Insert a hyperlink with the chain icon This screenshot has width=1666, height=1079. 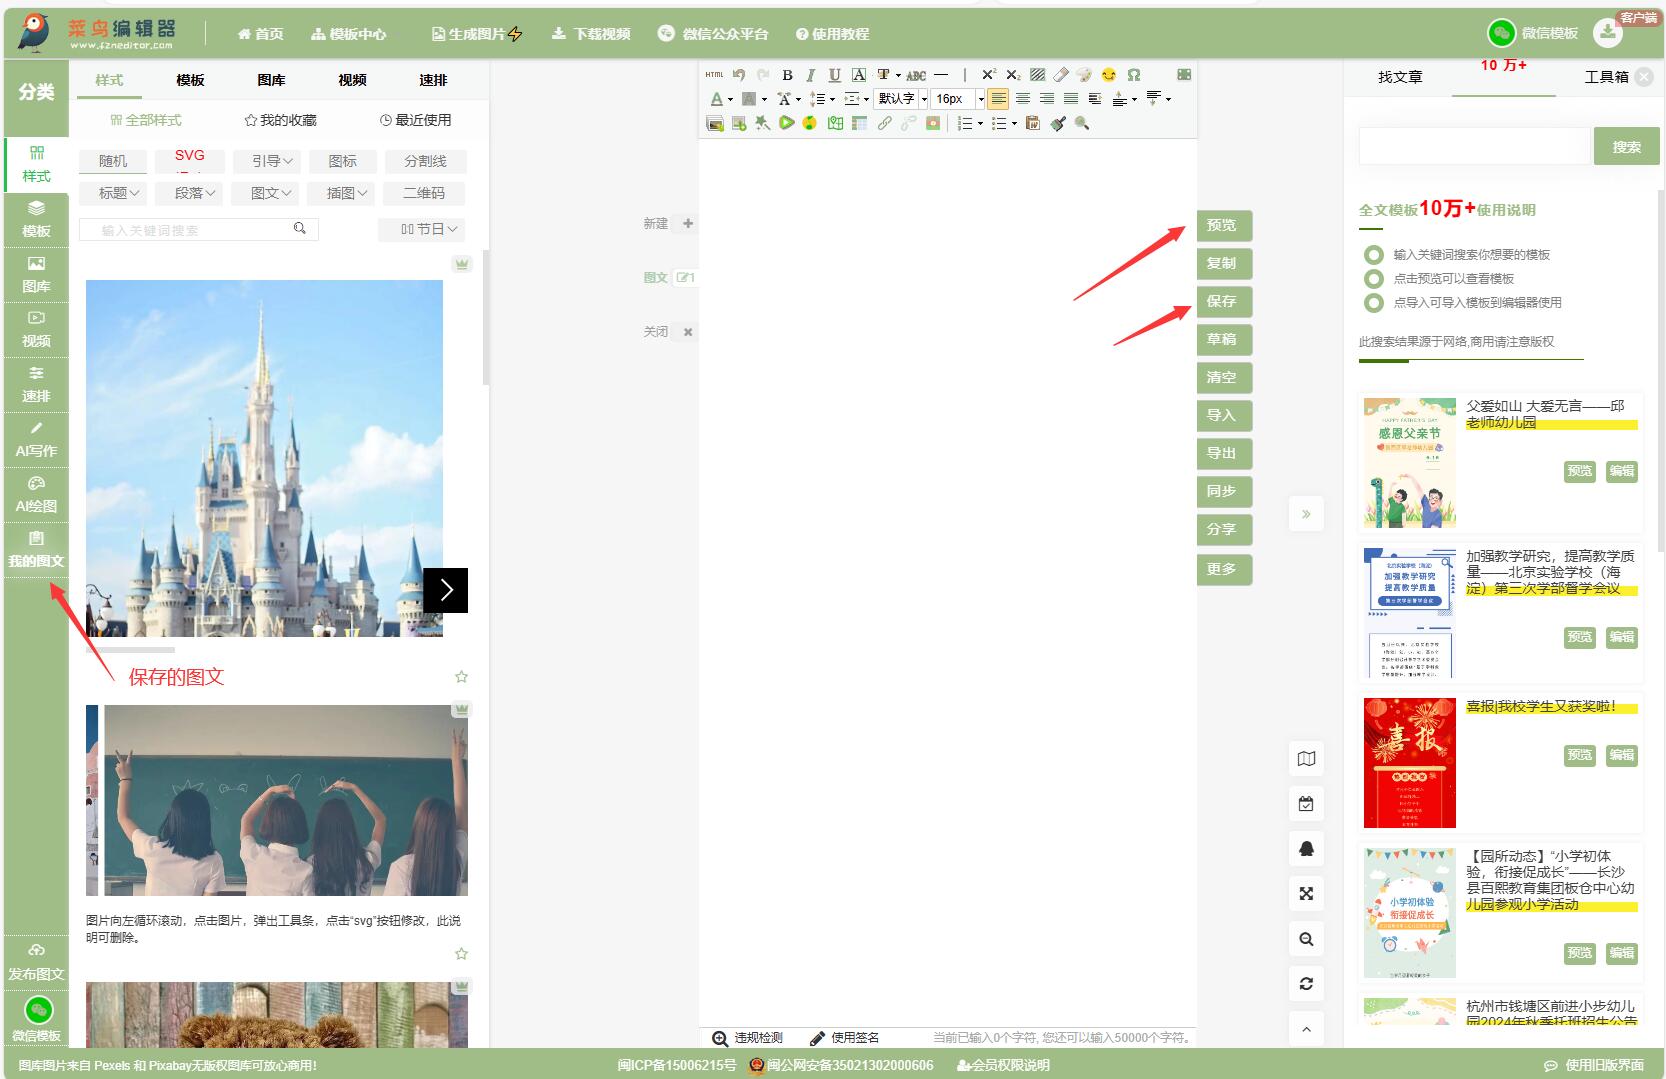(x=884, y=123)
